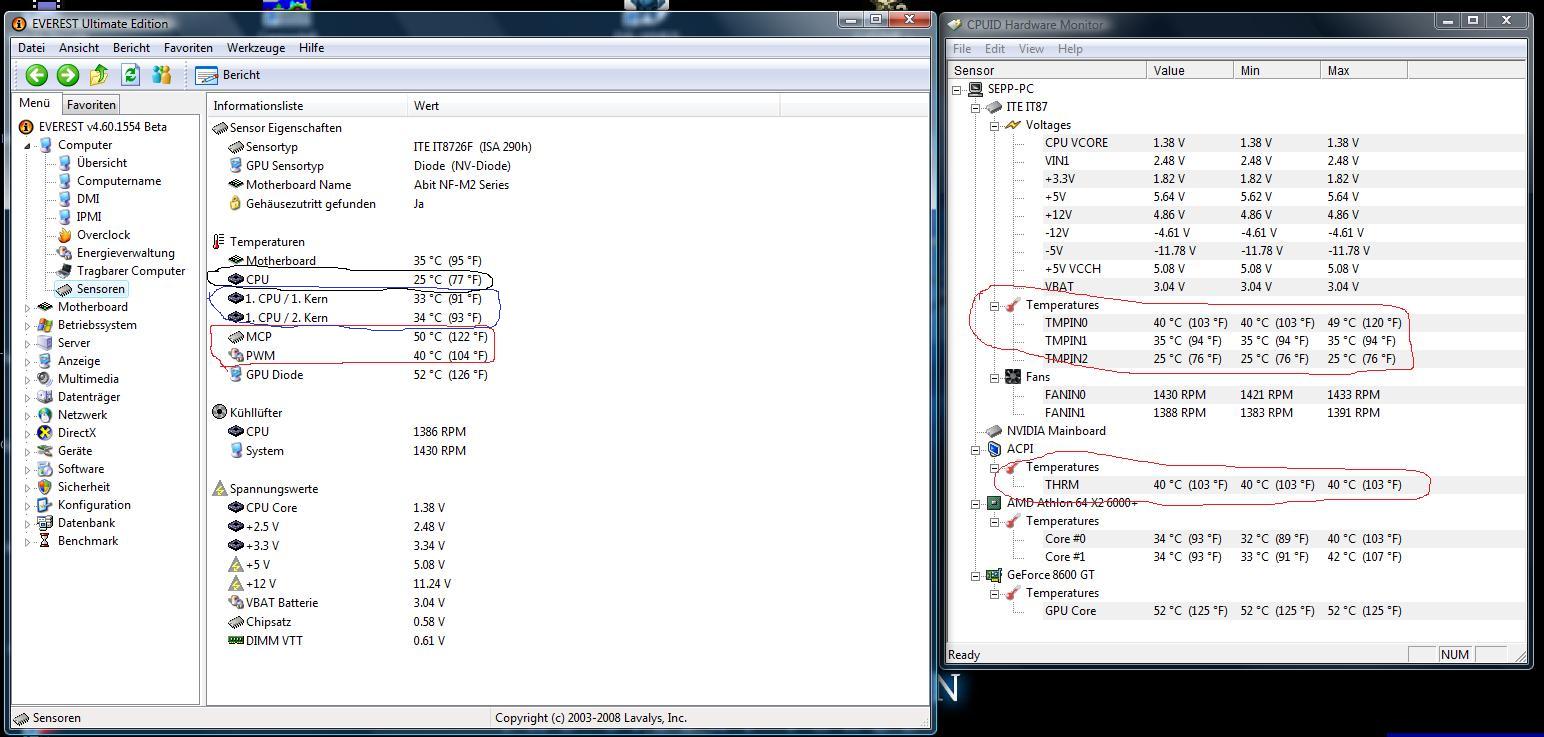Switch to the Favoriten tab in EVEREST
This screenshot has width=1544, height=737.
pos(91,105)
